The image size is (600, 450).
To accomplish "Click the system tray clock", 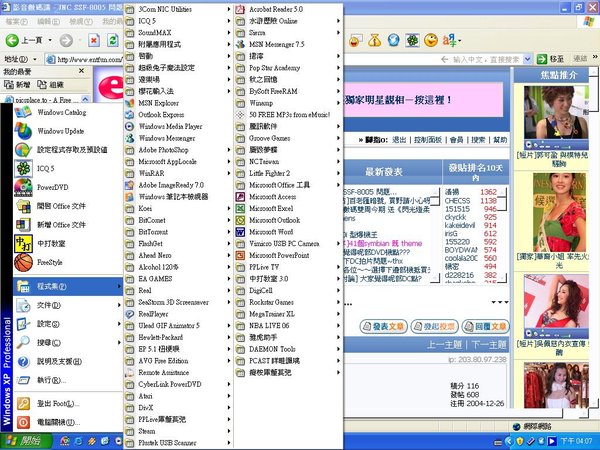I will coord(577,441).
